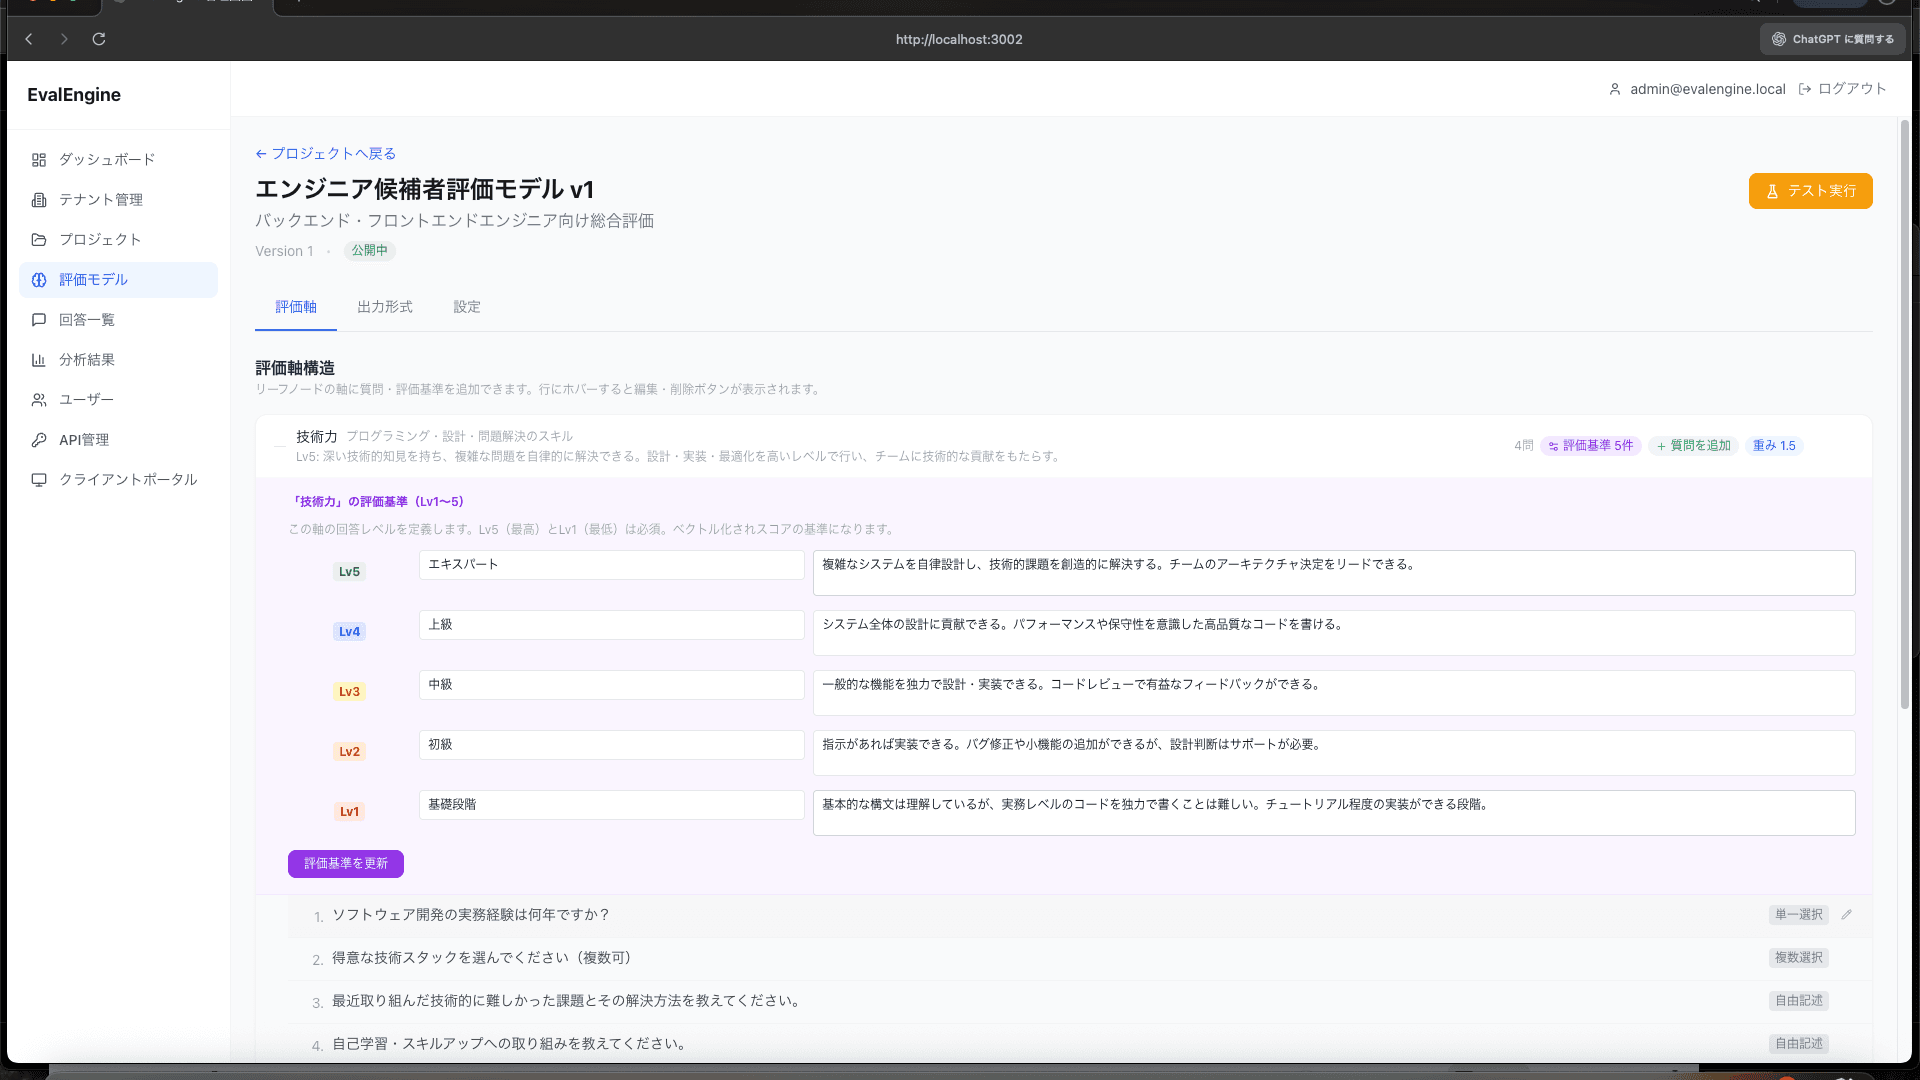Open the 分析結果 chart icon
Screen dimensions: 1920x1080
pos(39,360)
